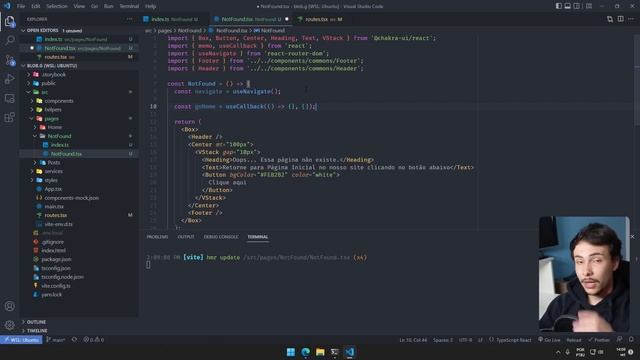
Task: Open the Explorer view in activity bar
Action: (x=10, y=21)
